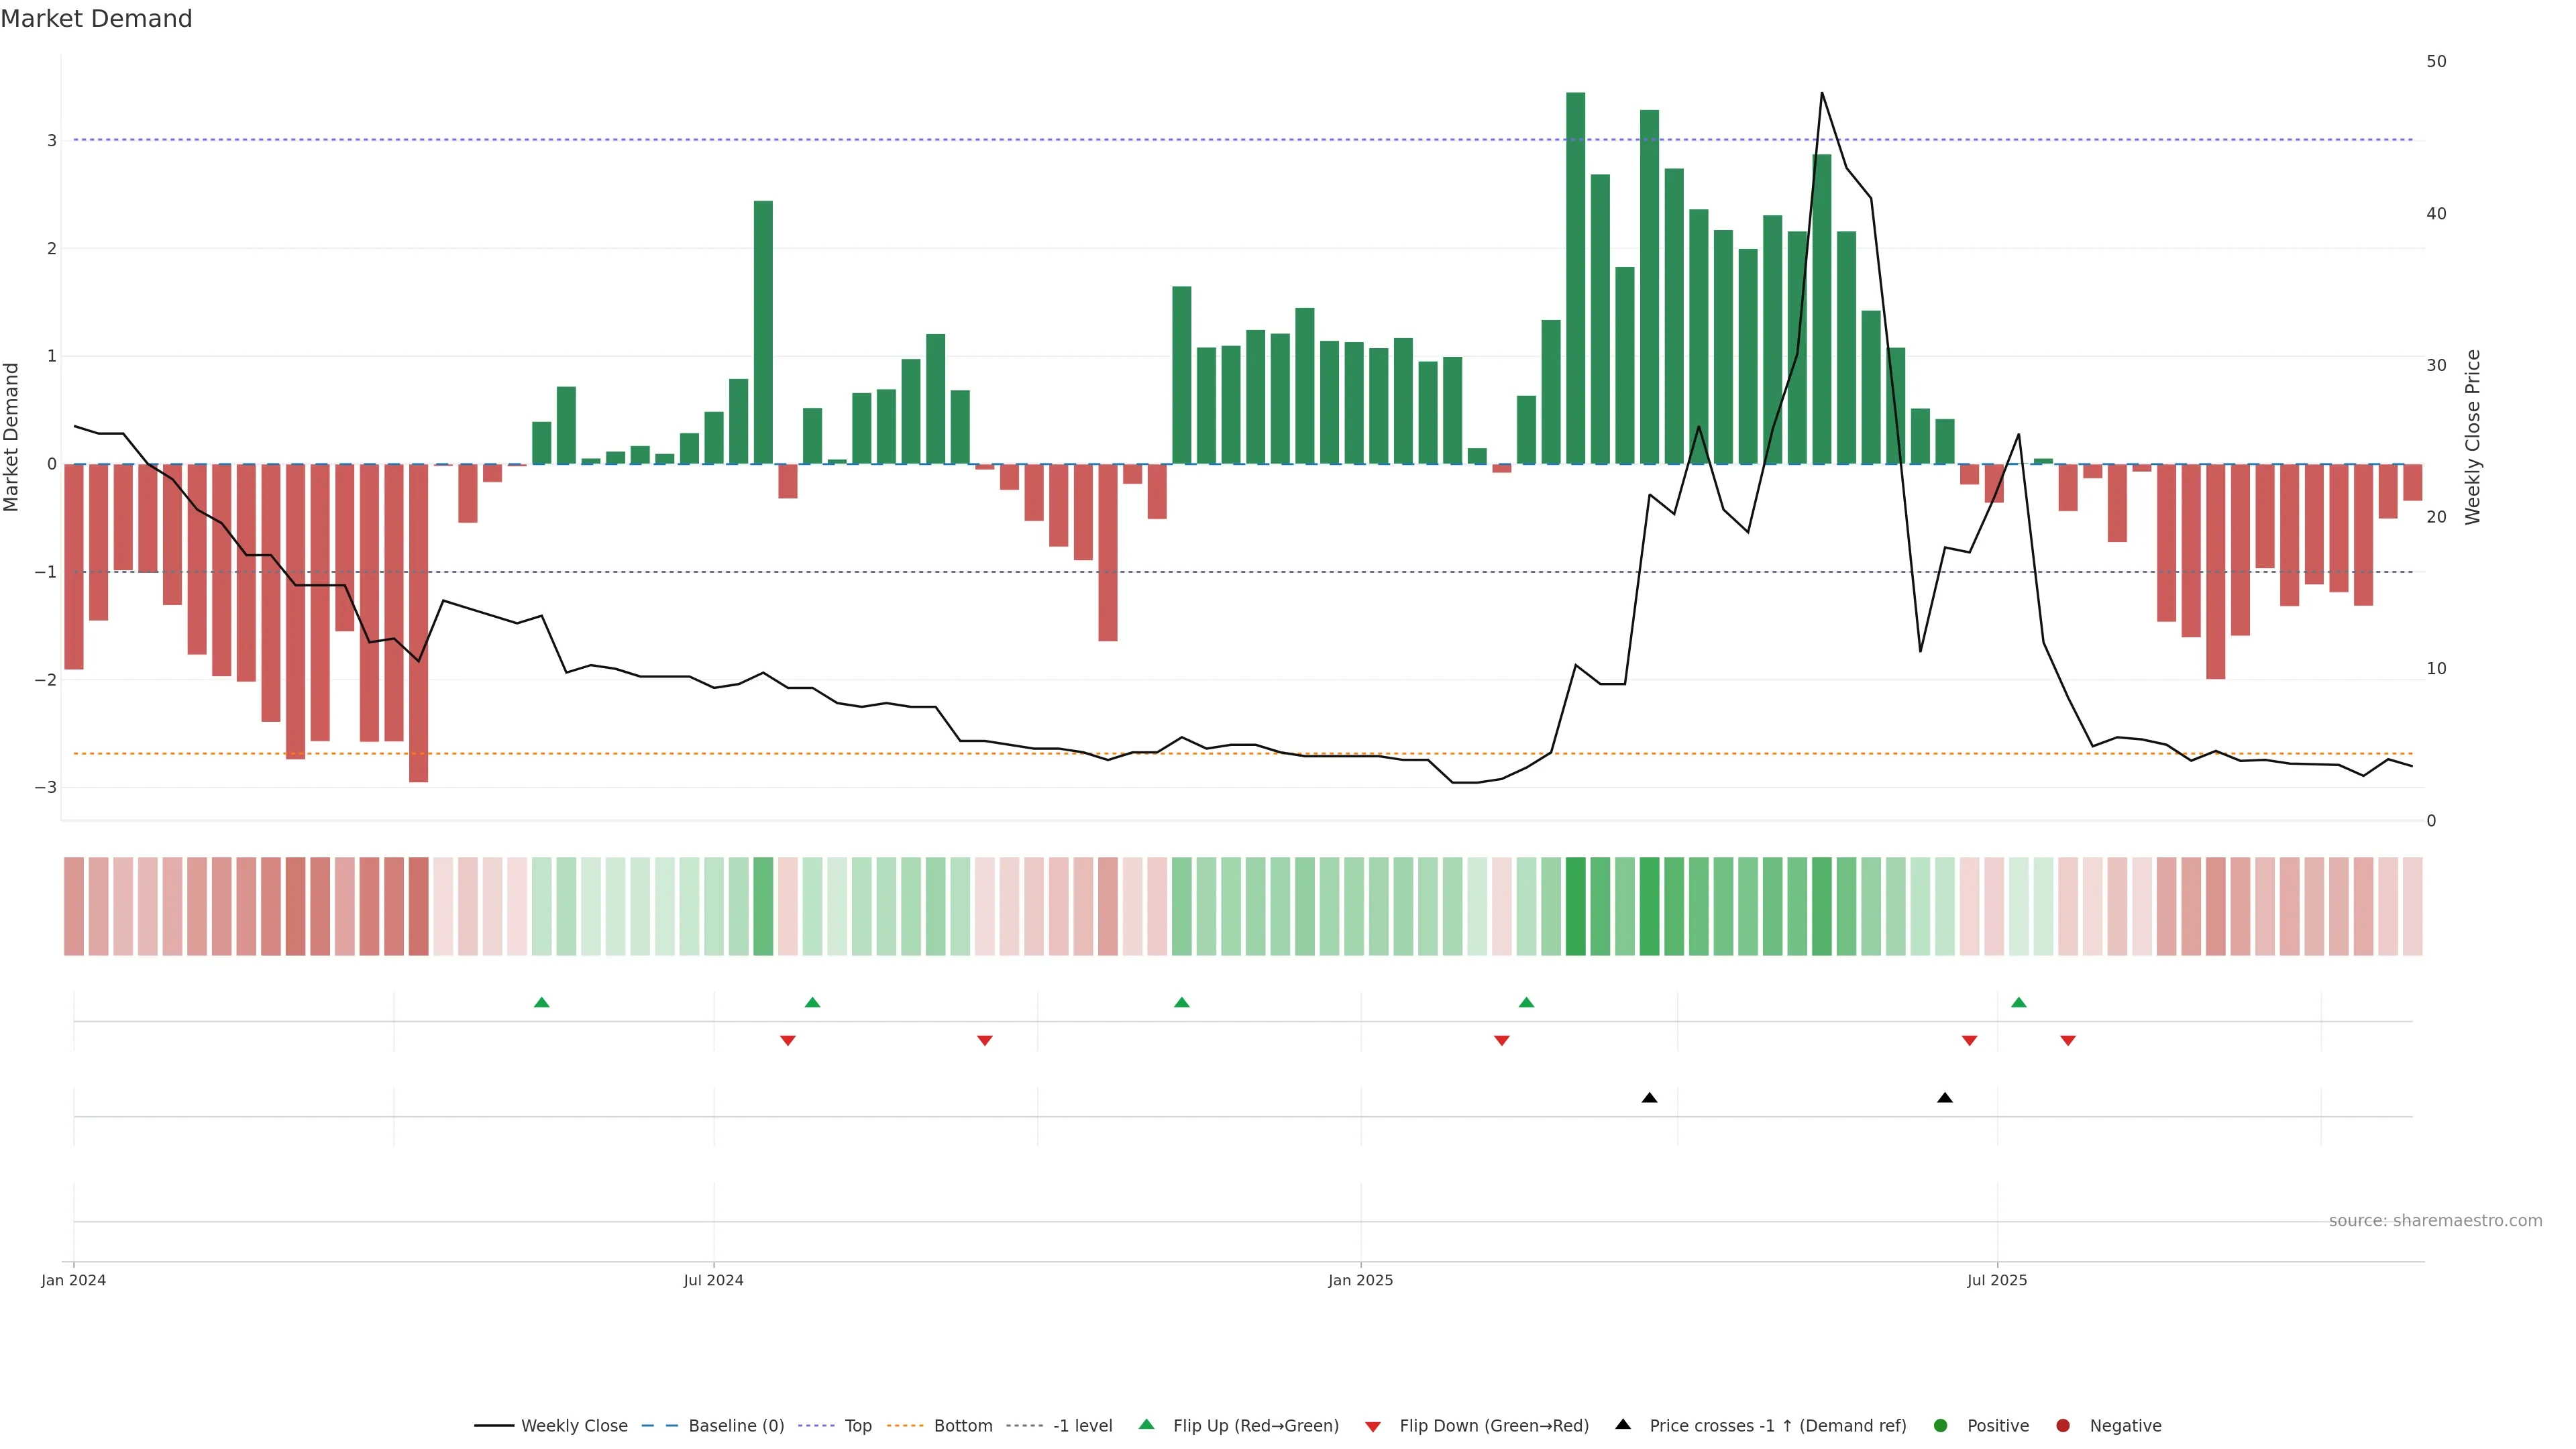Viewport: 2576px width, 1449px height.
Task: Click green Positive legend dot
Action: pyautogui.click(x=1941, y=1425)
